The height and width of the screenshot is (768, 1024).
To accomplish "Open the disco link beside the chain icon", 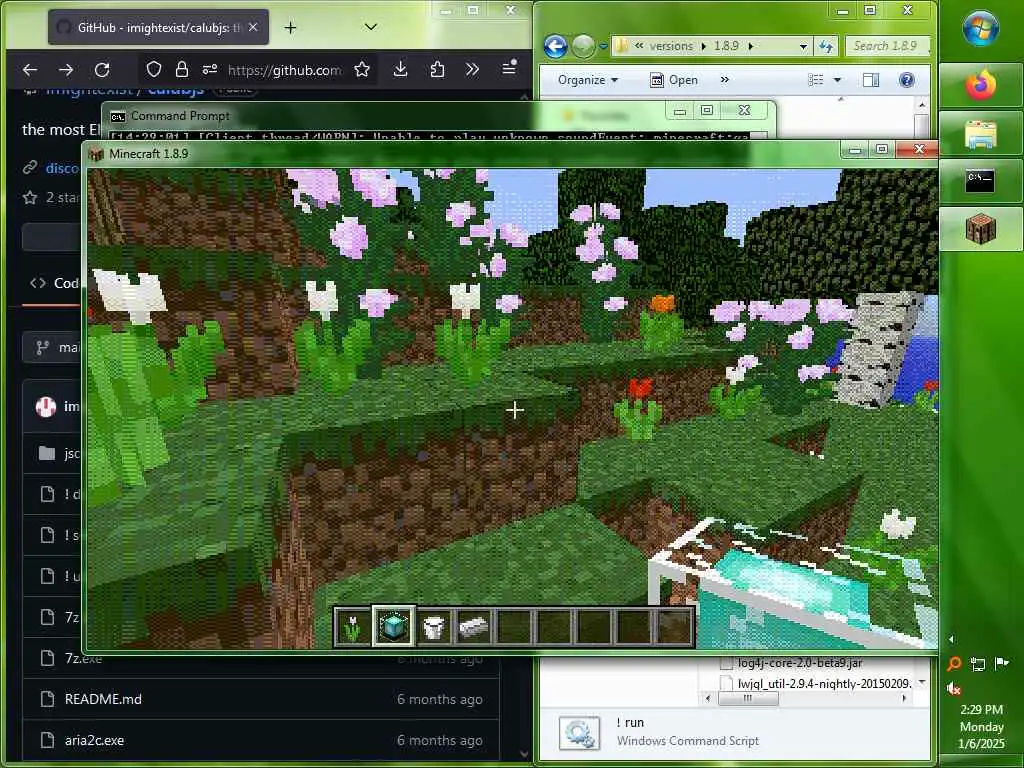I will coord(62,168).
